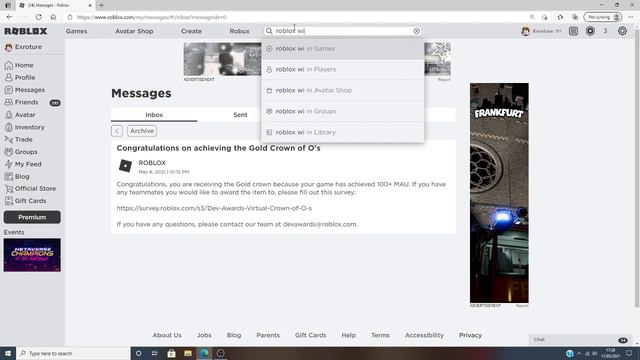Open the Metaverse Champions event thumbnail
This screenshot has height=360, width=640.
pyautogui.click(x=32, y=255)
